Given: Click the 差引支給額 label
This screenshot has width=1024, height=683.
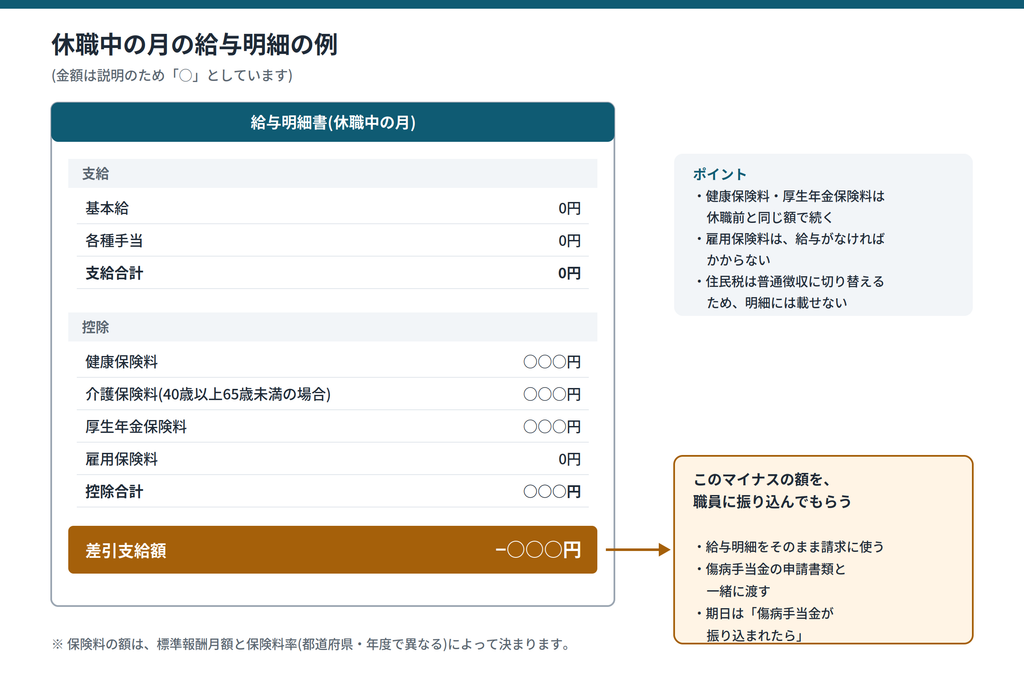Looking at the screenshot, I should [x=125, y=550].
